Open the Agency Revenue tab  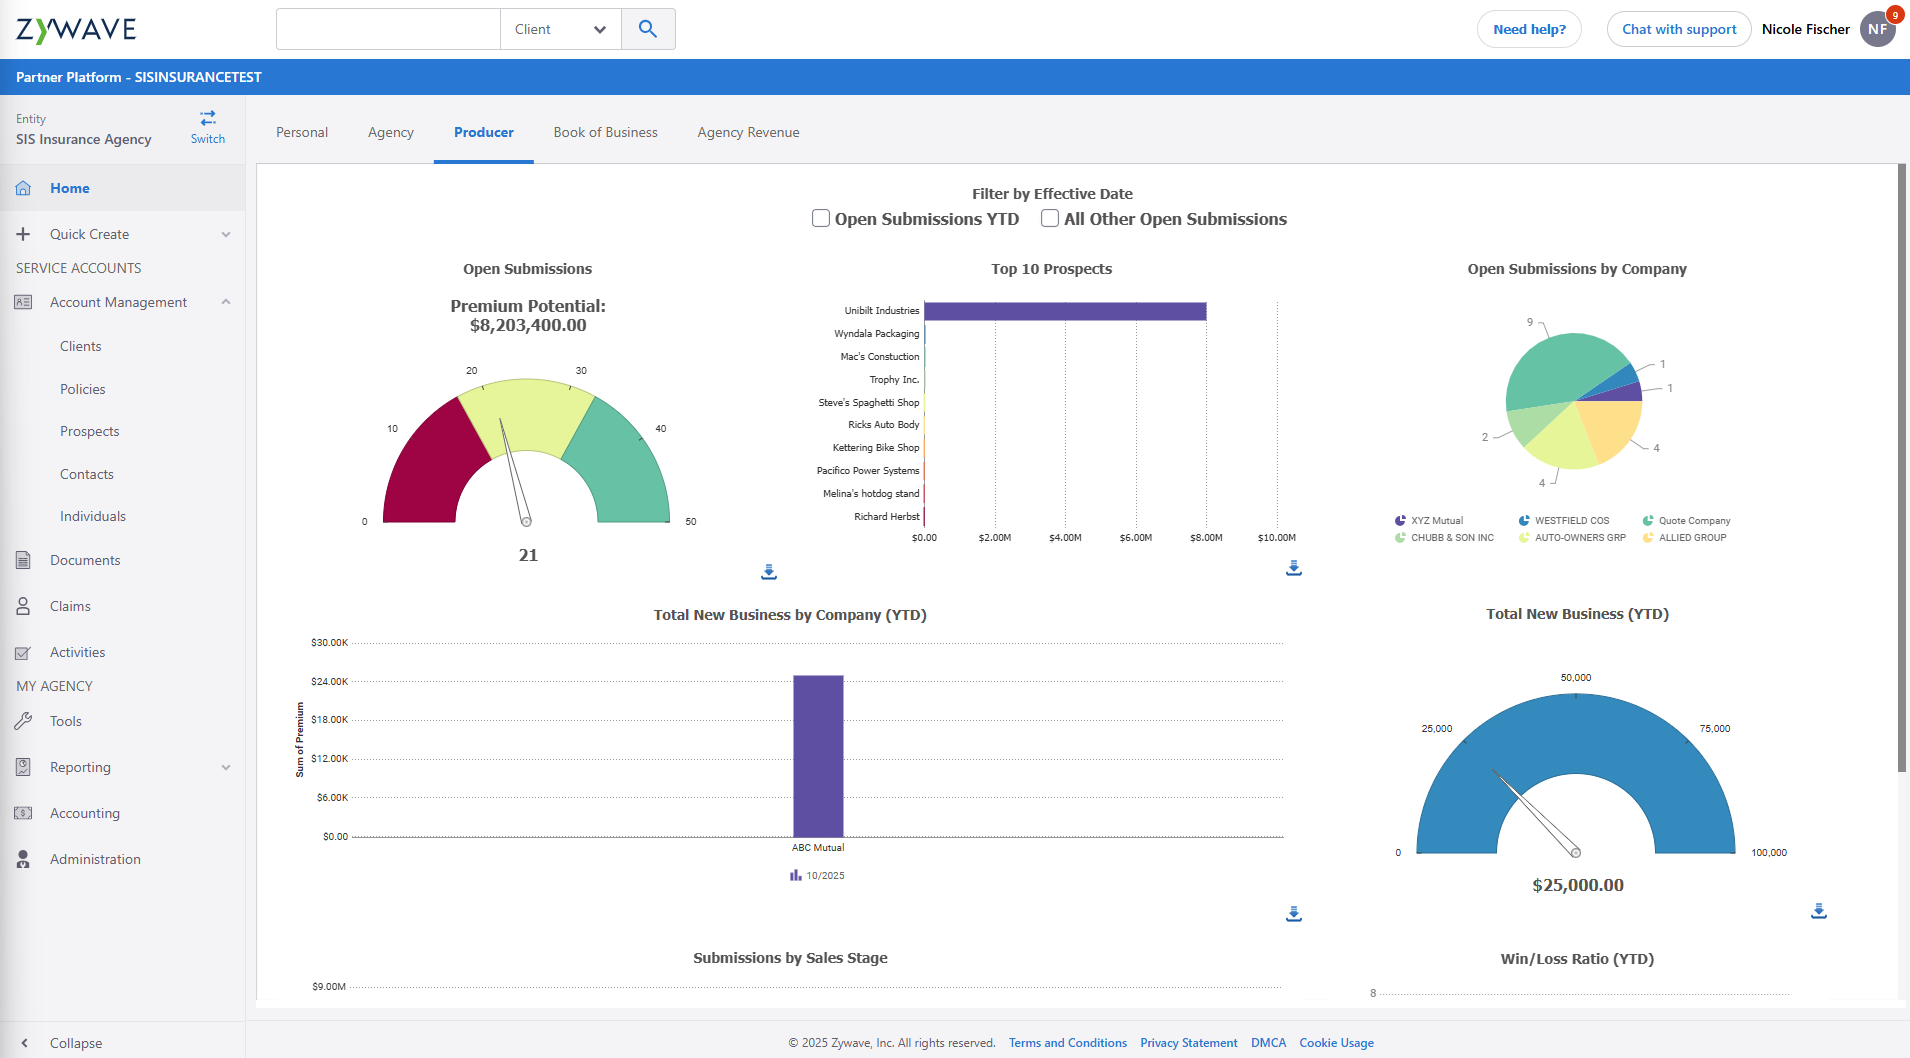[x=748, y=132]
